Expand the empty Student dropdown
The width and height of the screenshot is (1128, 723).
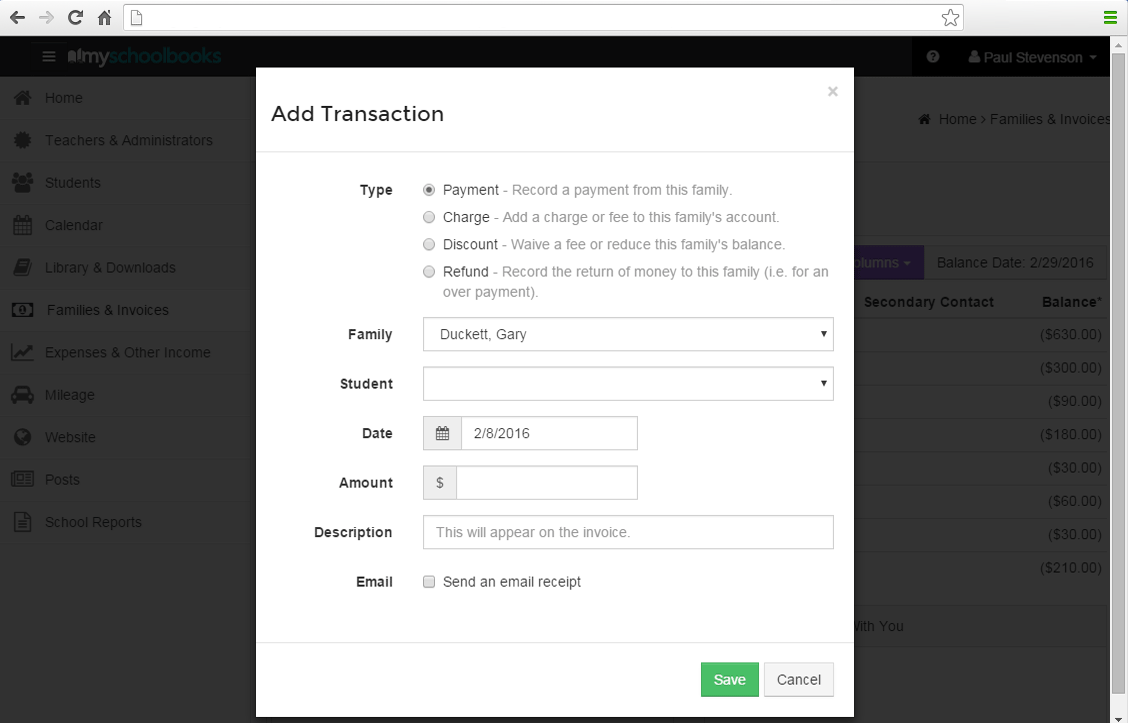(x=628, y=383)
